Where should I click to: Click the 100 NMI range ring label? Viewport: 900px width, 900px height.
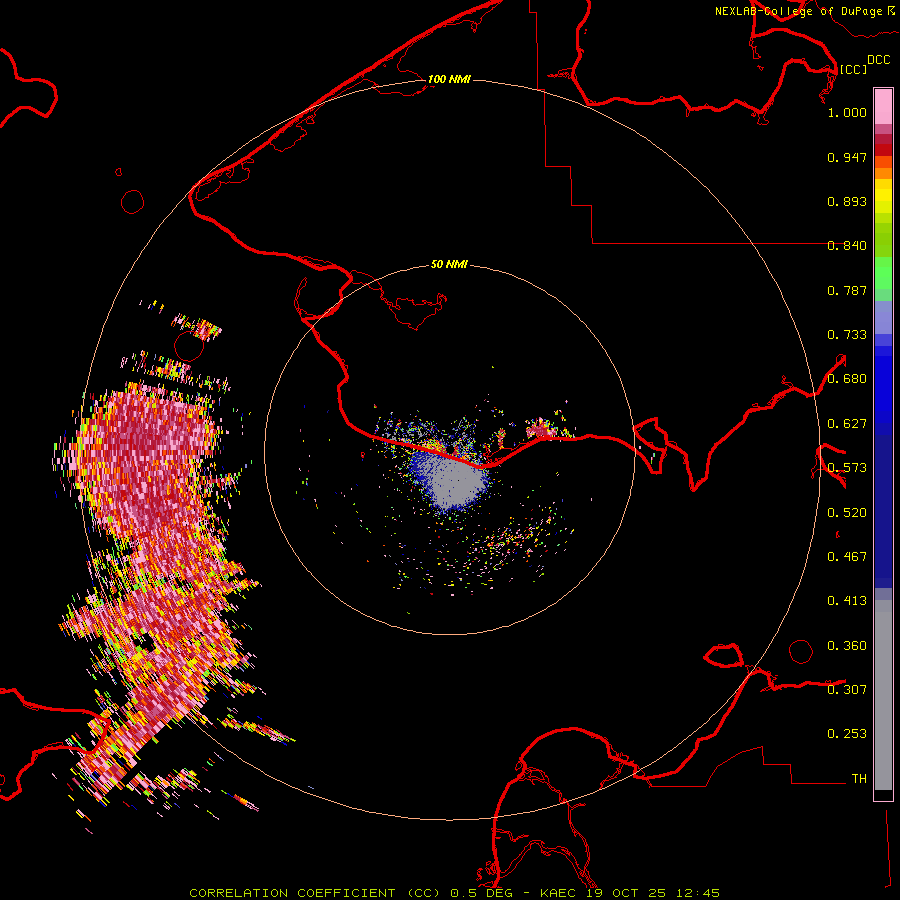click(449, 79)
